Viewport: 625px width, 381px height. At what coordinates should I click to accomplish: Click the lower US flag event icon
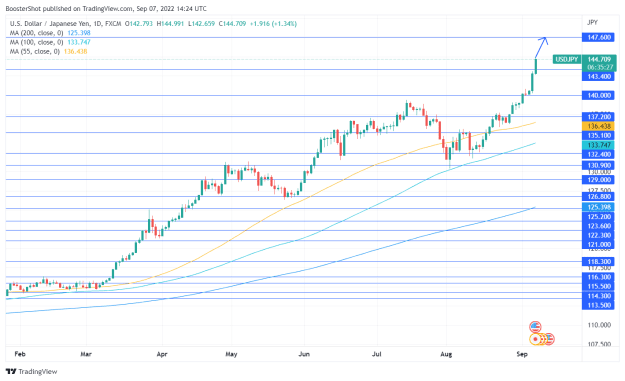pos(549,339)
